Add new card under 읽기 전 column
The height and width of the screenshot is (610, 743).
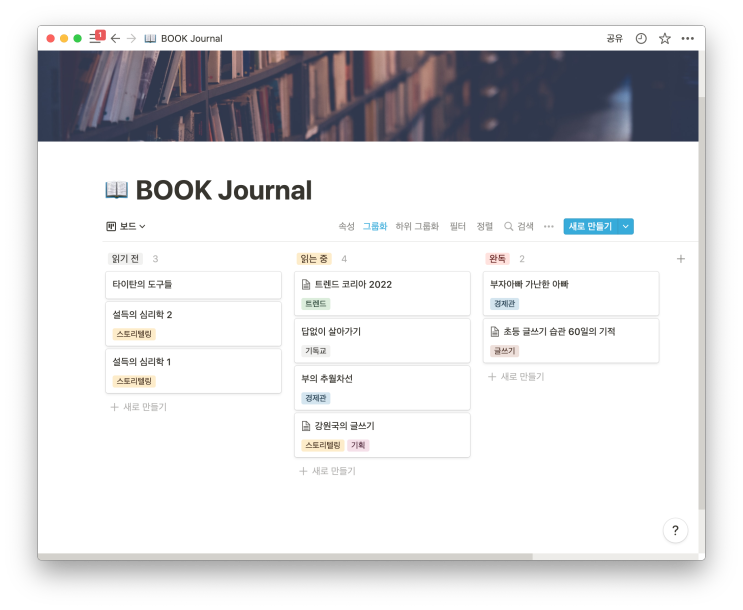(139, 407)
